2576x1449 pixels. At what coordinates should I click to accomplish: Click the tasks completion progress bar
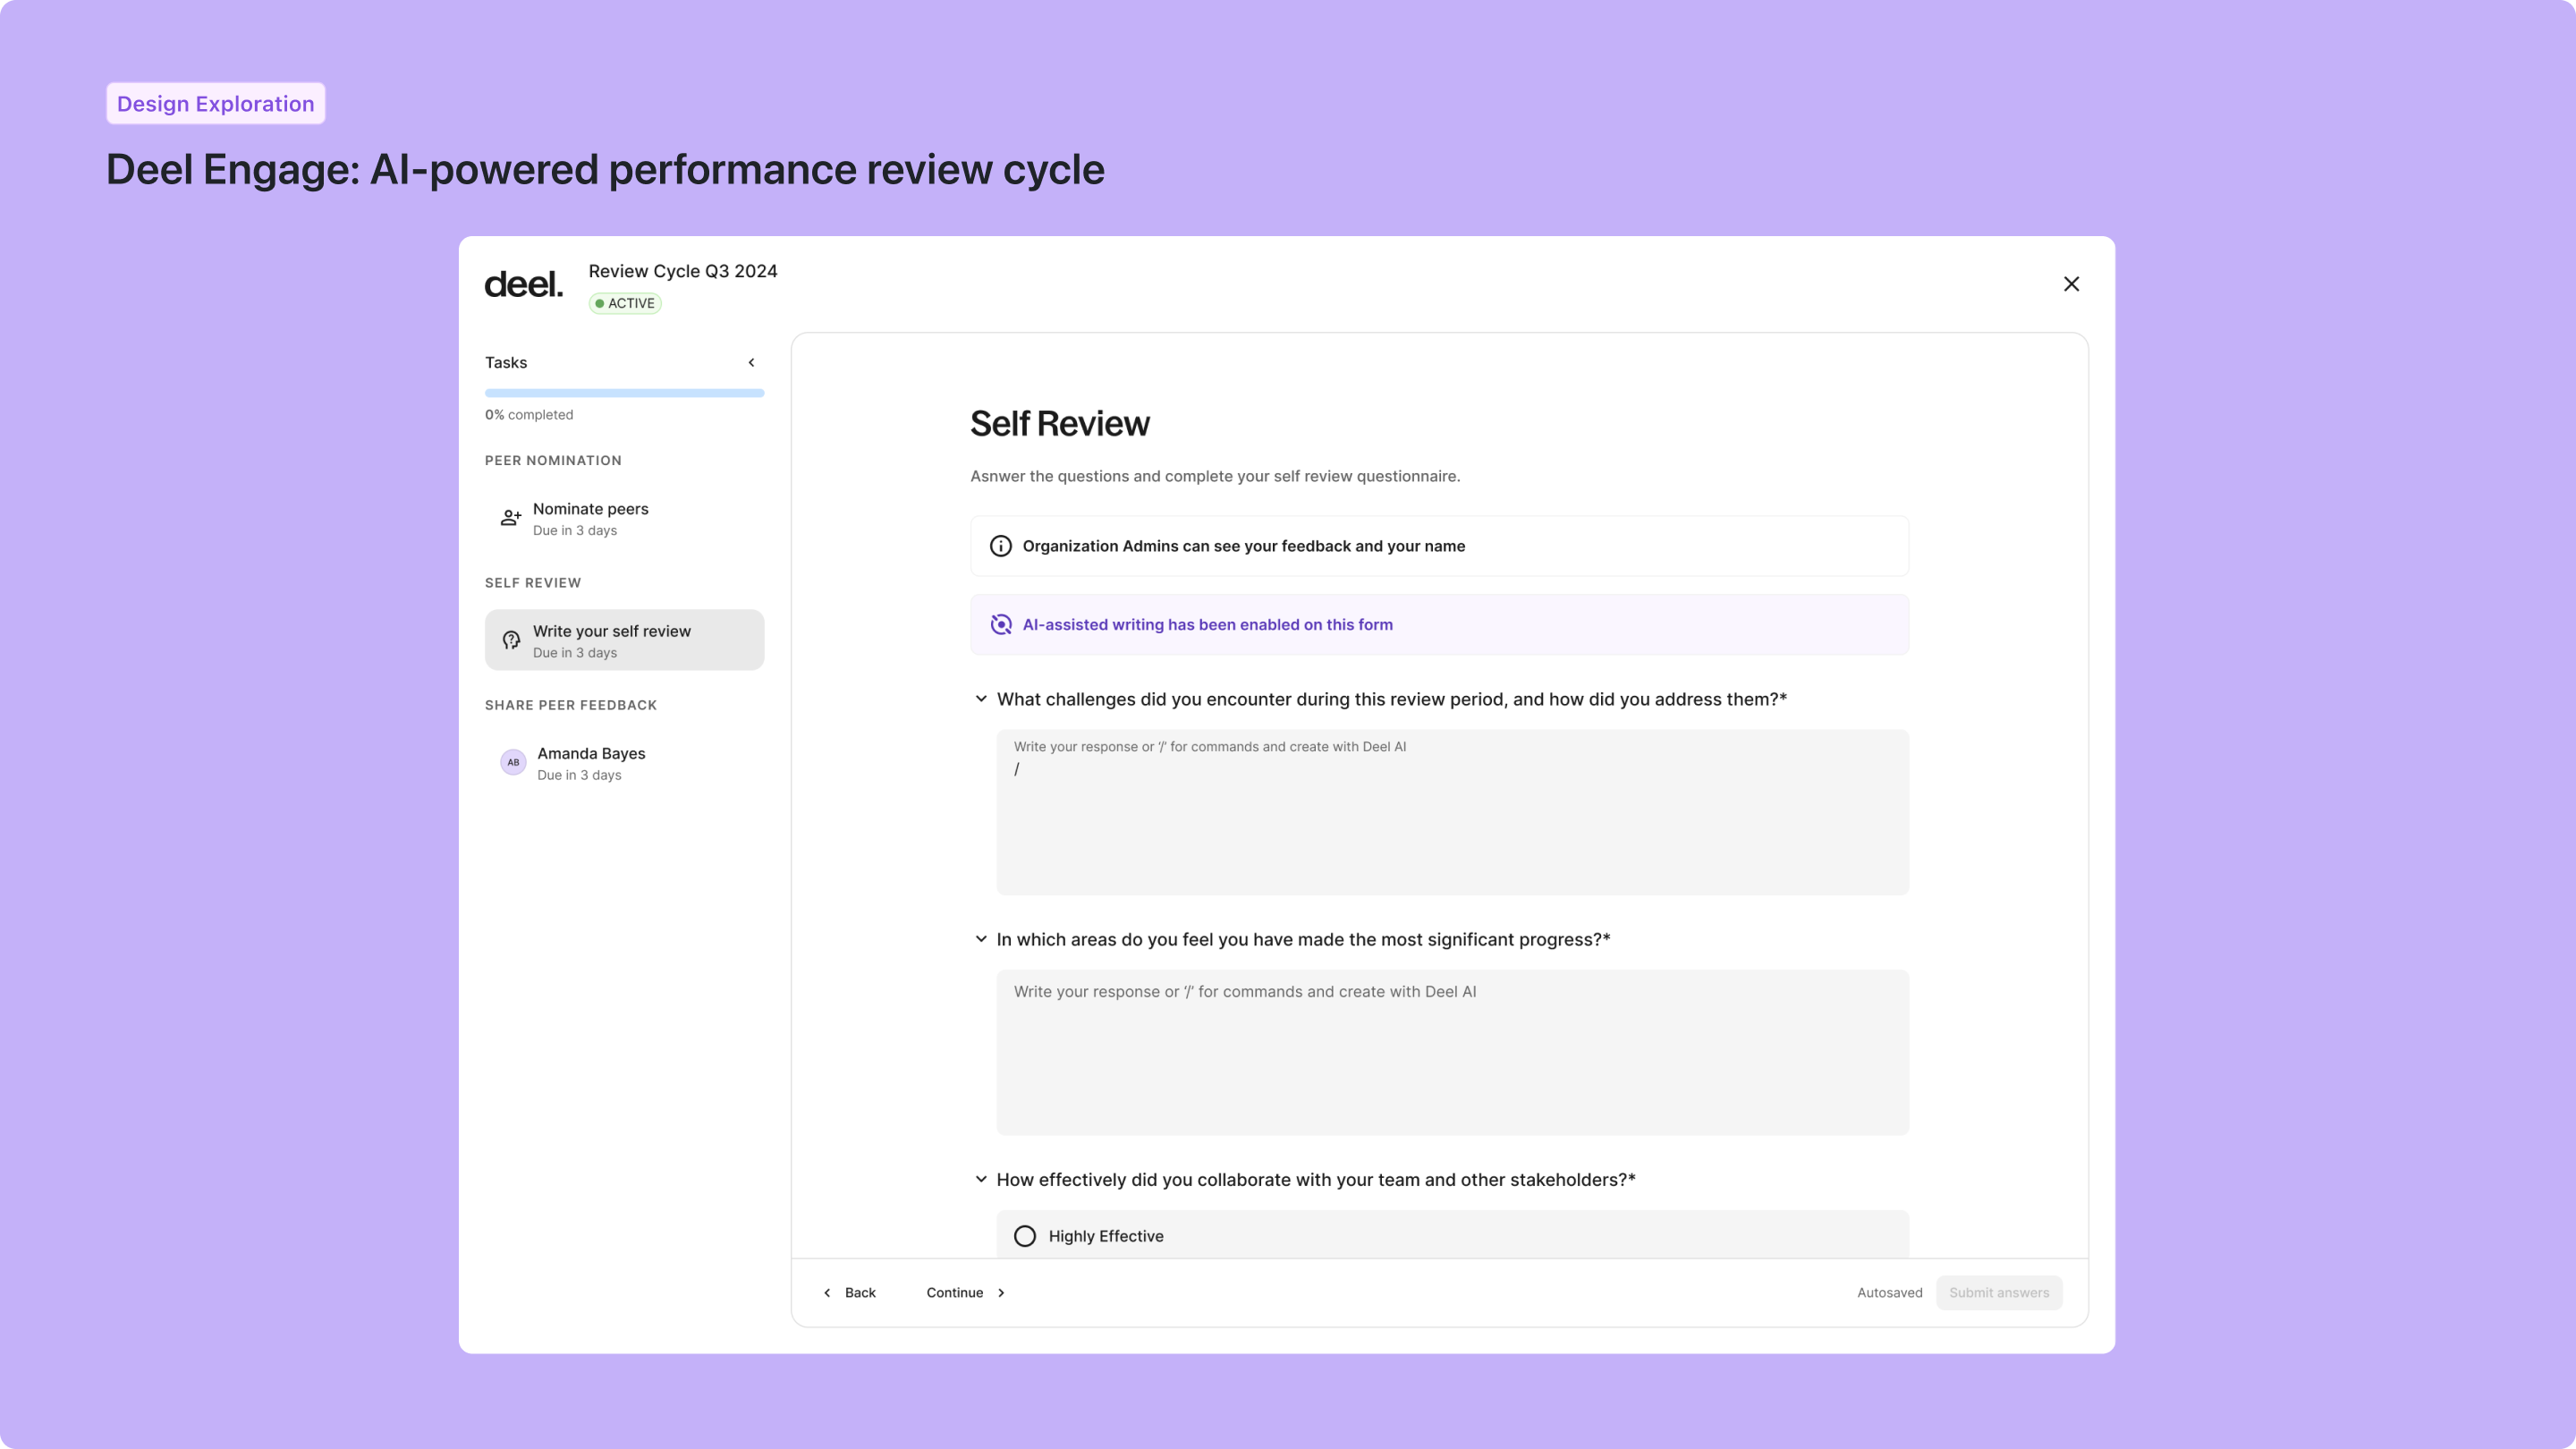pos(624,394)
